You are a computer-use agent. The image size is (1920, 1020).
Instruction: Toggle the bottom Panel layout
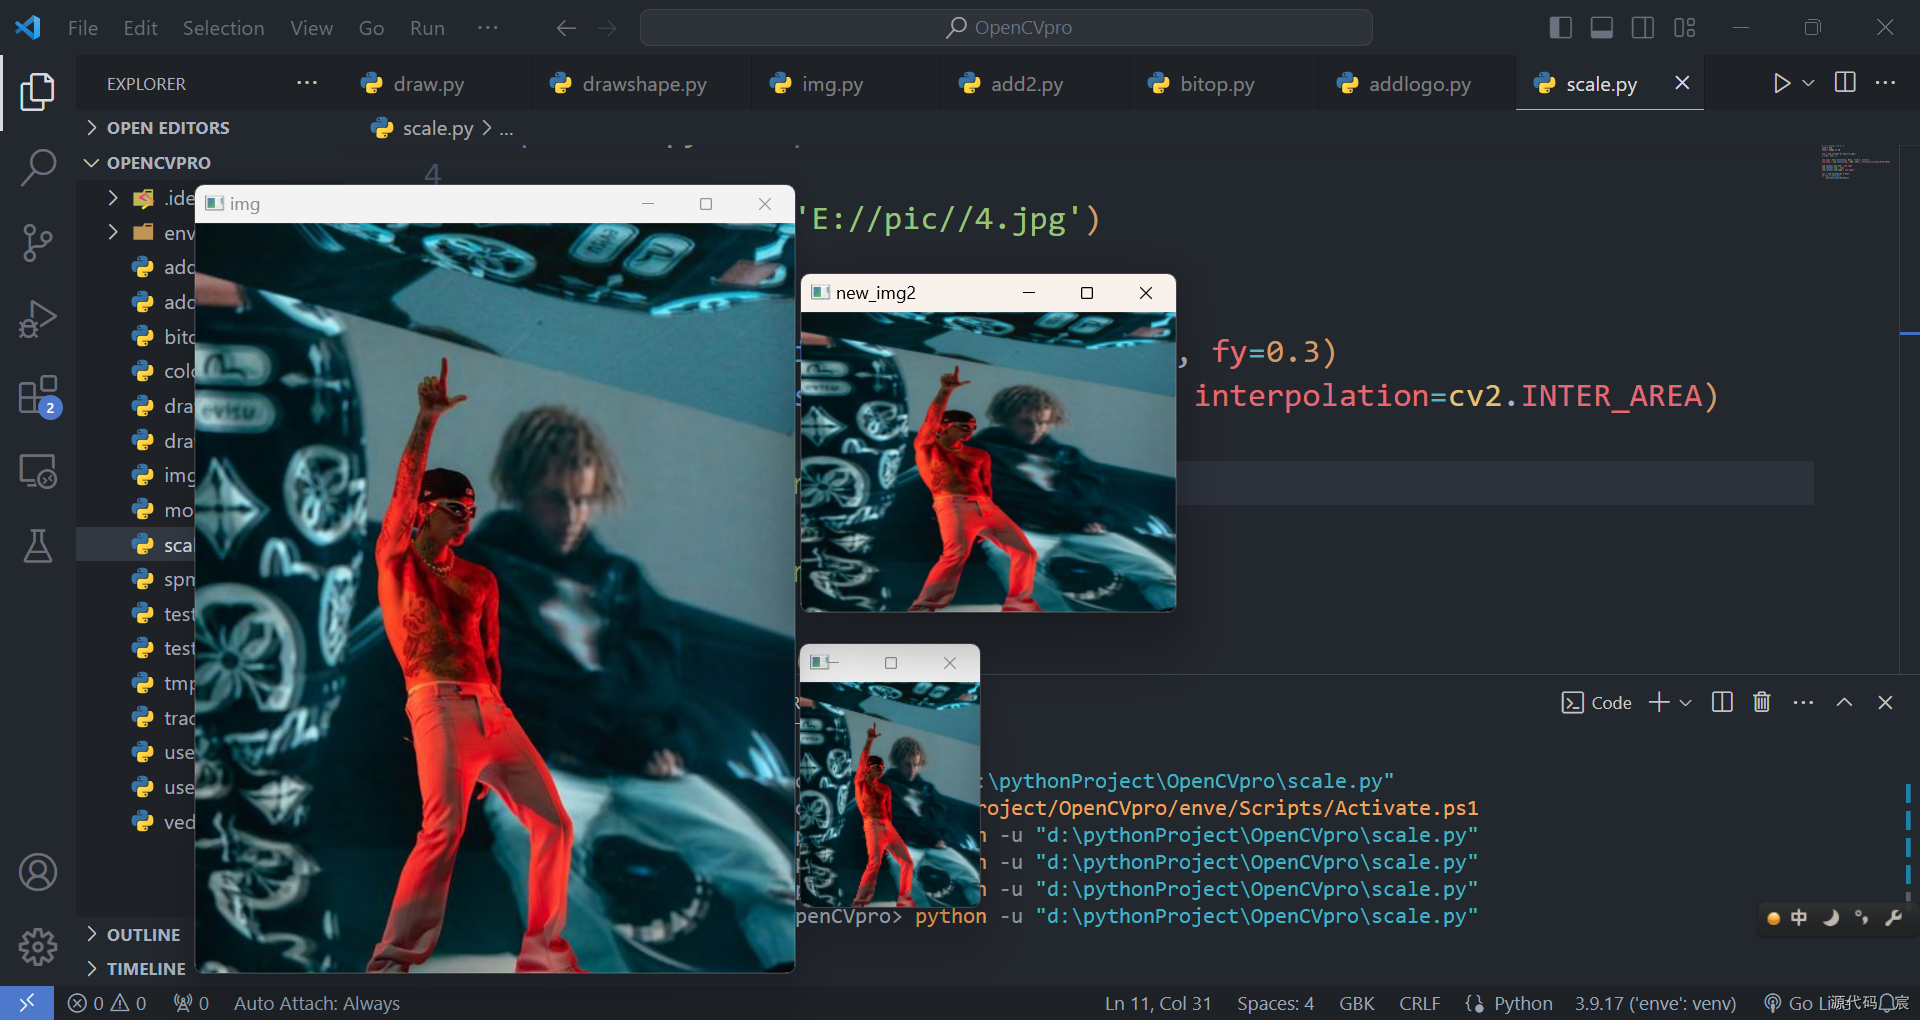[x=1601, y=28]
